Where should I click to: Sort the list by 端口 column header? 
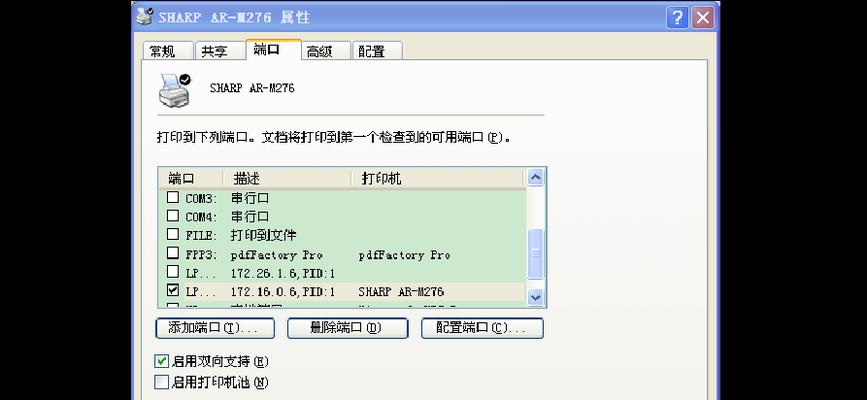(190, 179)
